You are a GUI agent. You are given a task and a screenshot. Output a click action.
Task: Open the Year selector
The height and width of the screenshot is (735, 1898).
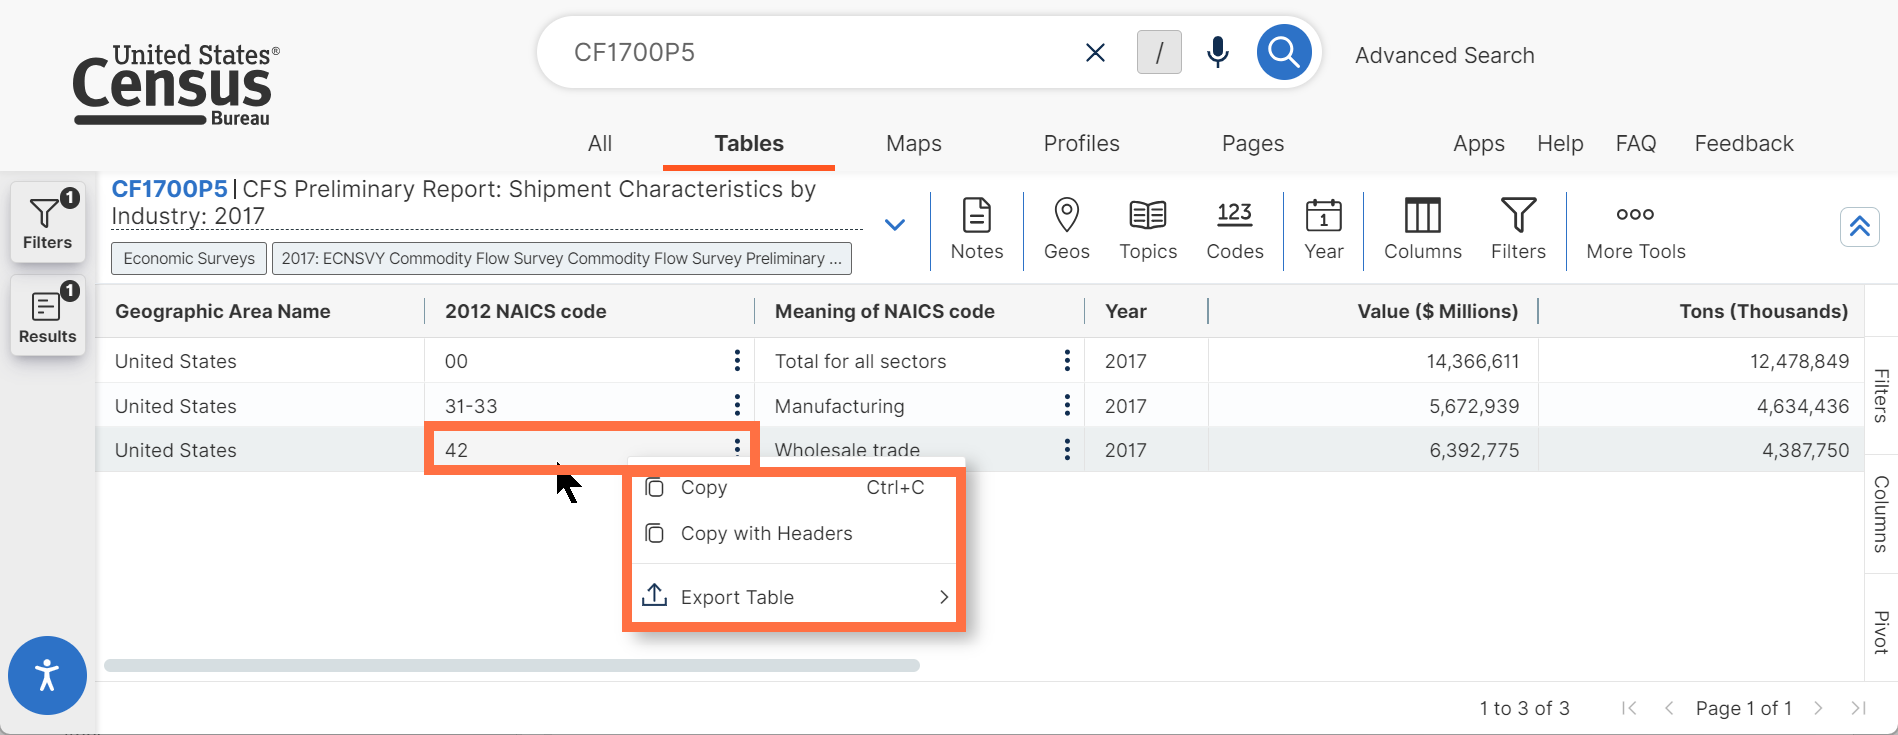[x=1324, y=230]
